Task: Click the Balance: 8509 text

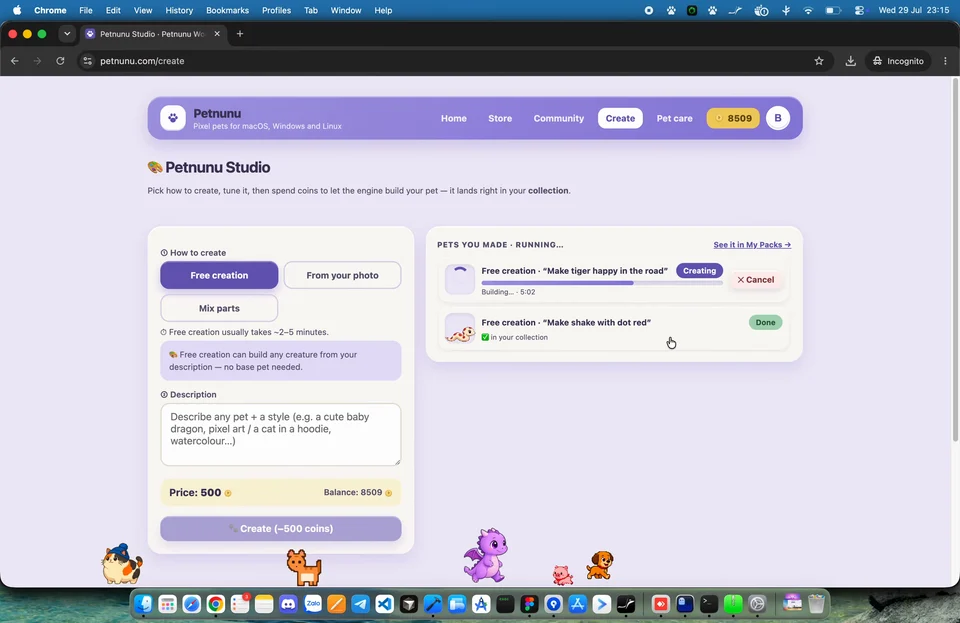Action: pos(353,493)
